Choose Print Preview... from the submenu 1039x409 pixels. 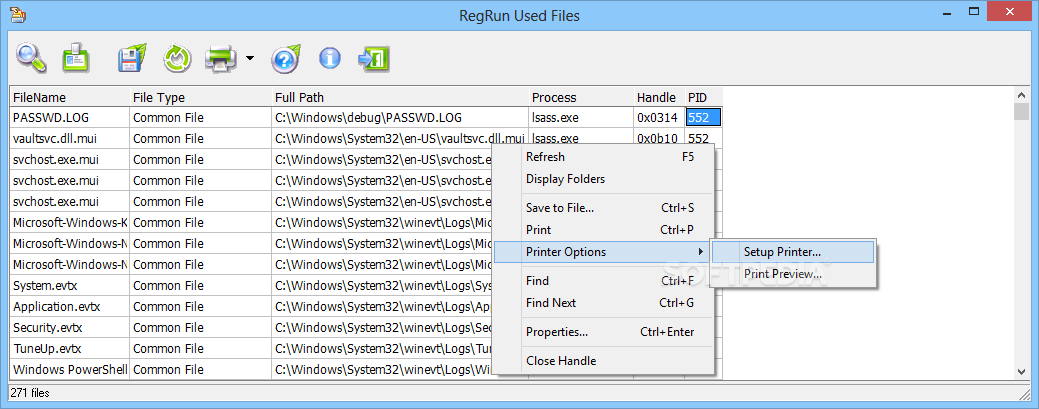(x=792, y=274)
